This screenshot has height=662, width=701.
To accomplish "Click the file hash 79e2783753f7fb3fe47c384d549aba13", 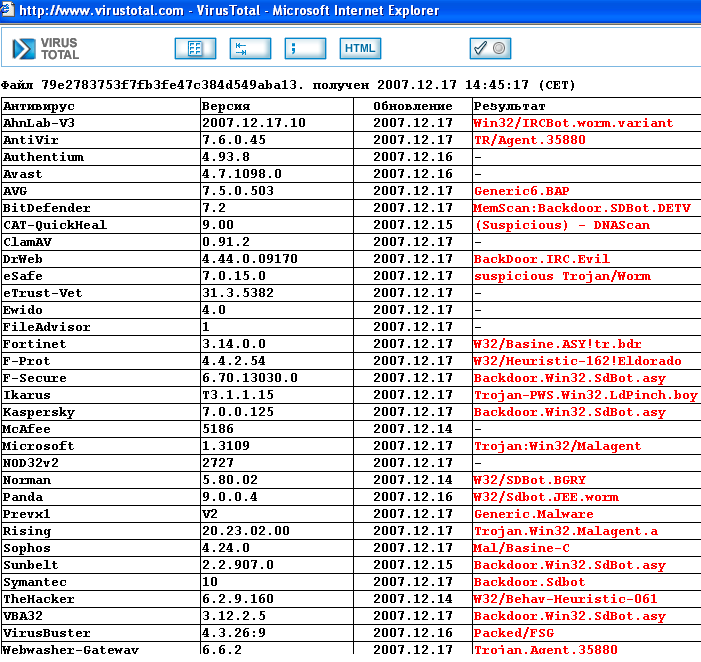I will (x=169, y=84).
